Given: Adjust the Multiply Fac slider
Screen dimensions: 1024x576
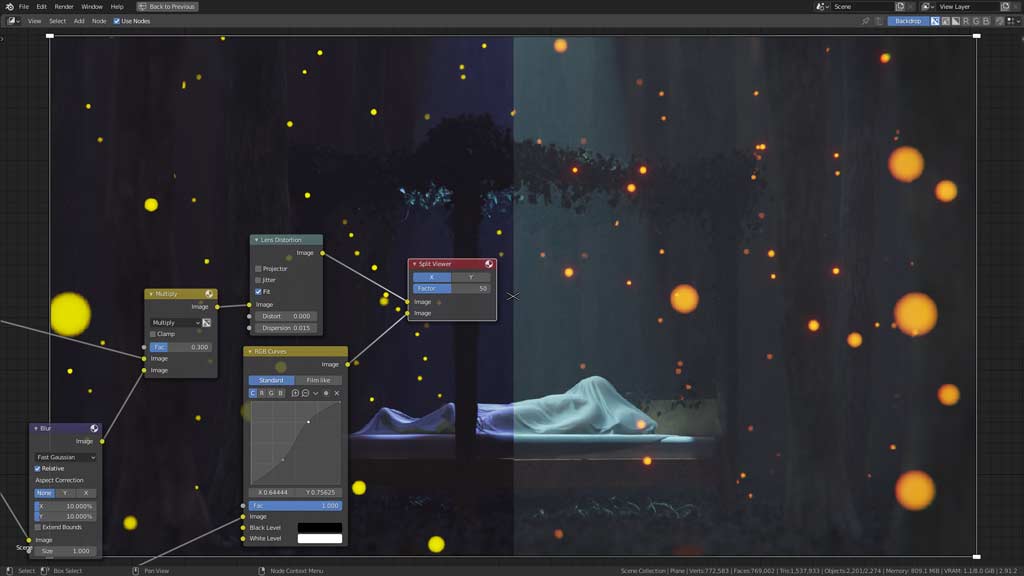Looking at the screenshot, I should coord(180,347).
